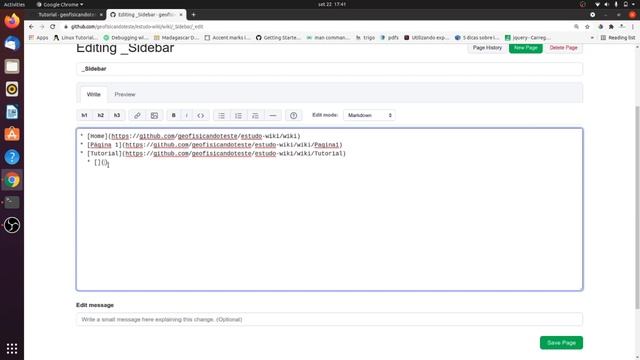Show Applications grid in the dock
The width and height of the screenshot is (640, 360).
12,349
